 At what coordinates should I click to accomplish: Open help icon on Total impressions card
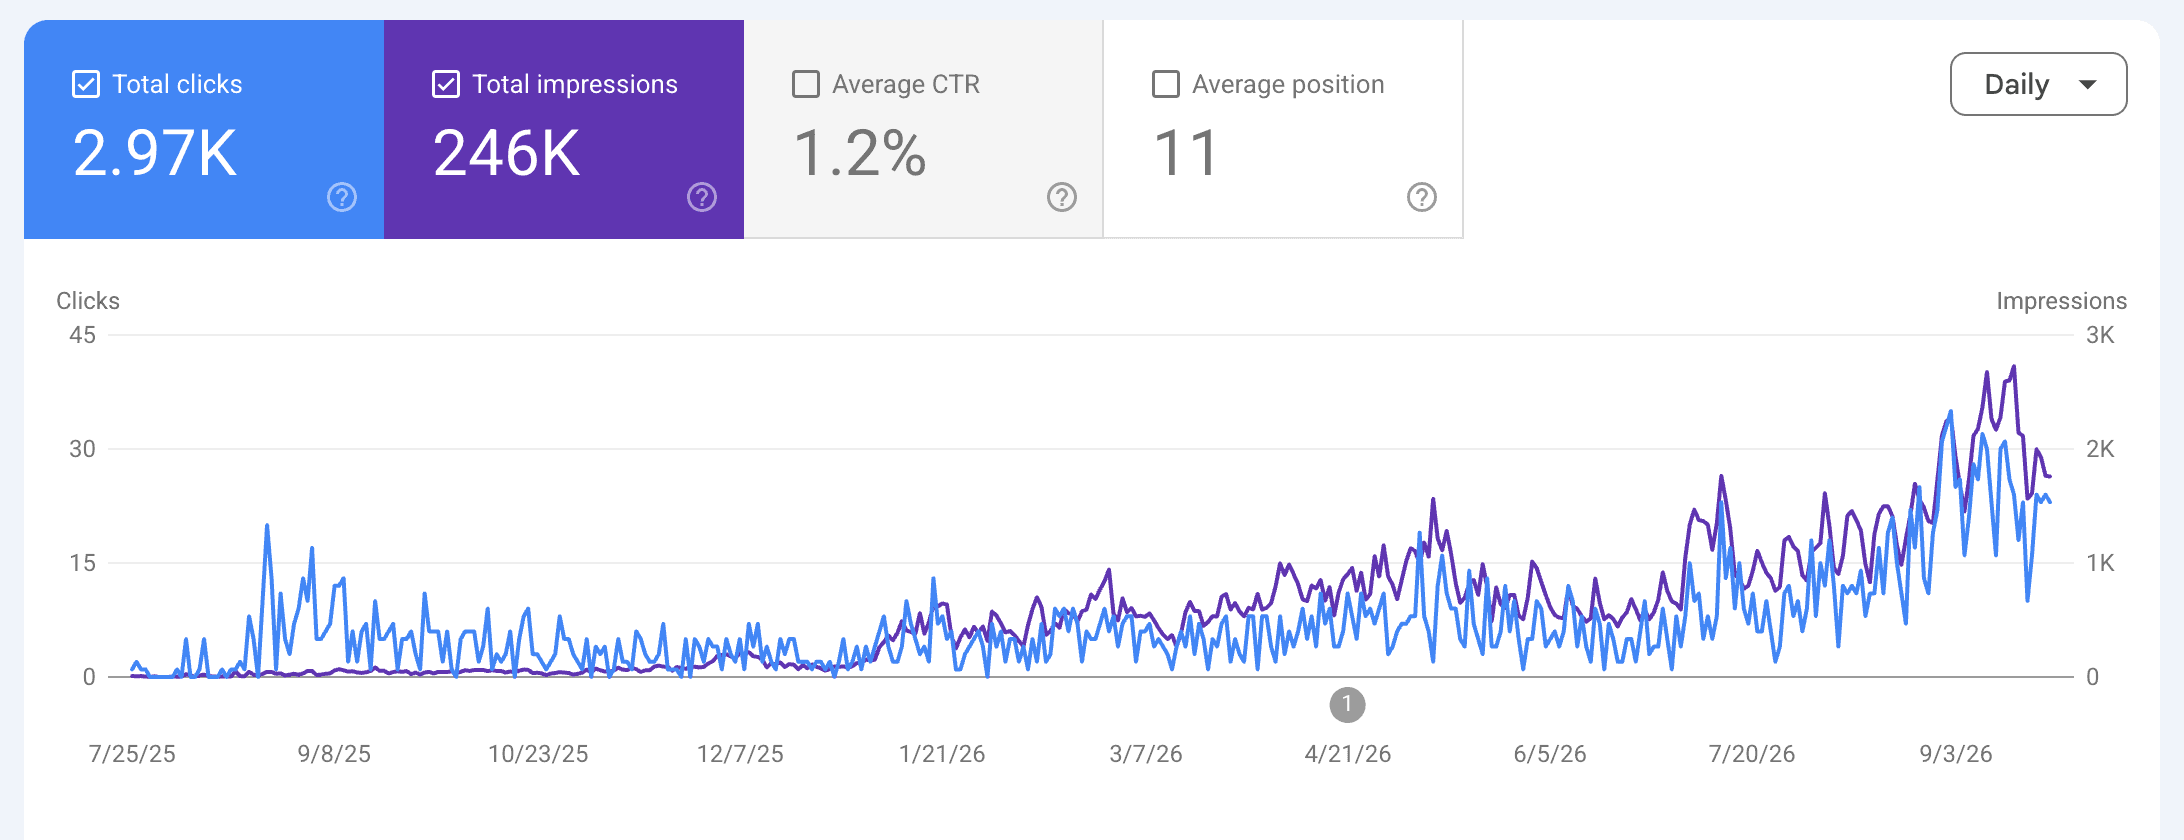tap(702, 197)
